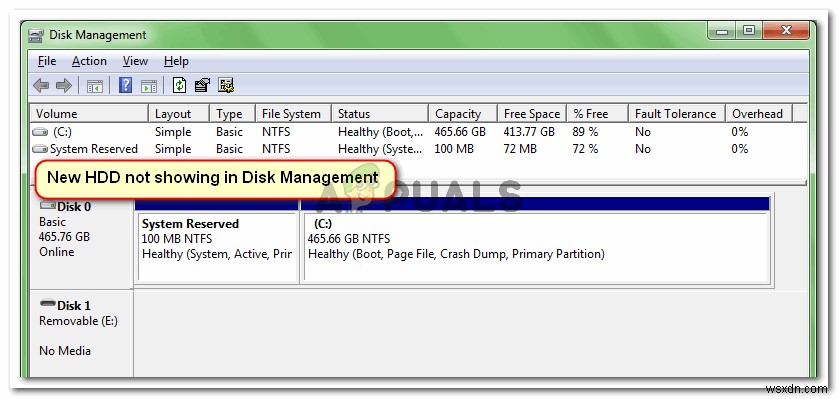Sort by the Layout column header
Image resolution: width=839 pixels, height=399 pixels.
(x=179, y=114)
